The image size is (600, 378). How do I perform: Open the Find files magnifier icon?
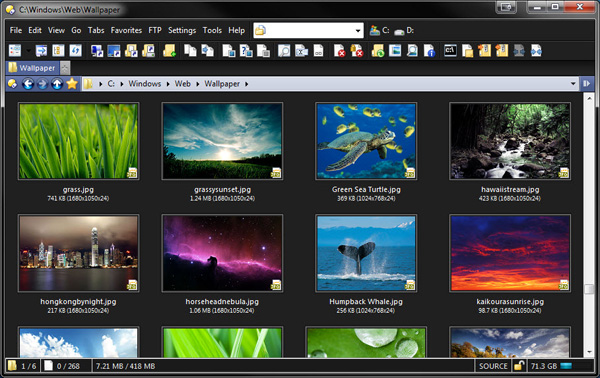tap(284, 51)
